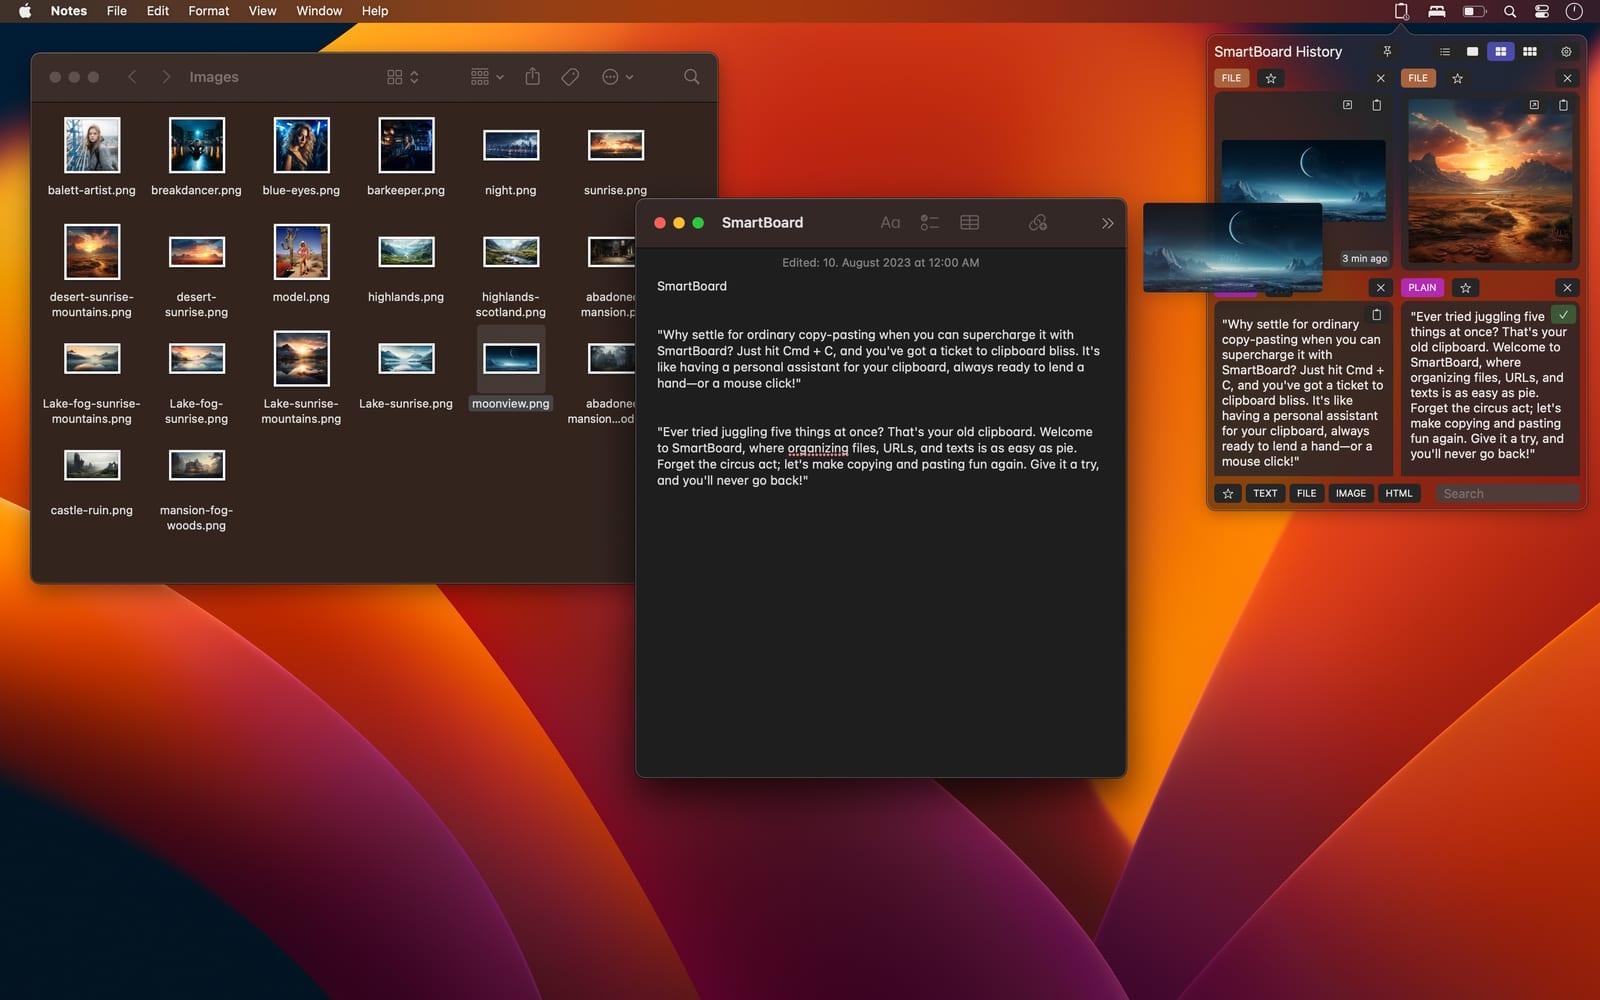Image resolution: width=1600 pixels, height=1000 pixels.
Task: Filter SmartBoard history by IMAGE
Action: tap(1351, 494)
